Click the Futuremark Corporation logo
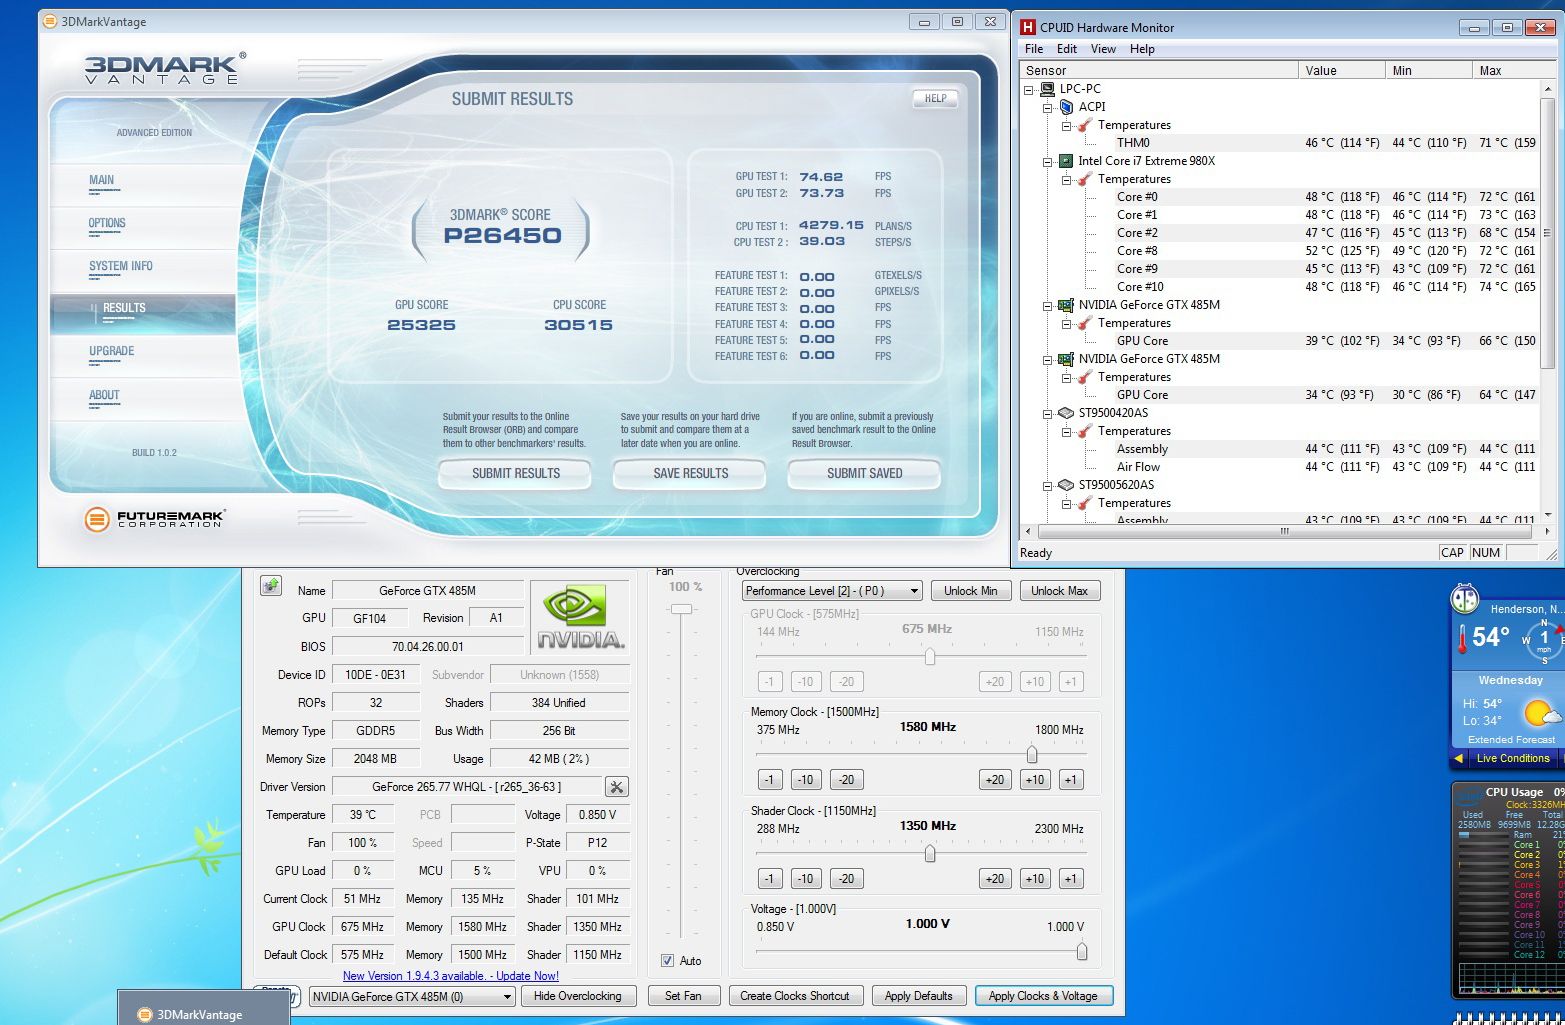The width and height of the screenshot is (1565, 1025). coord(155,519)
